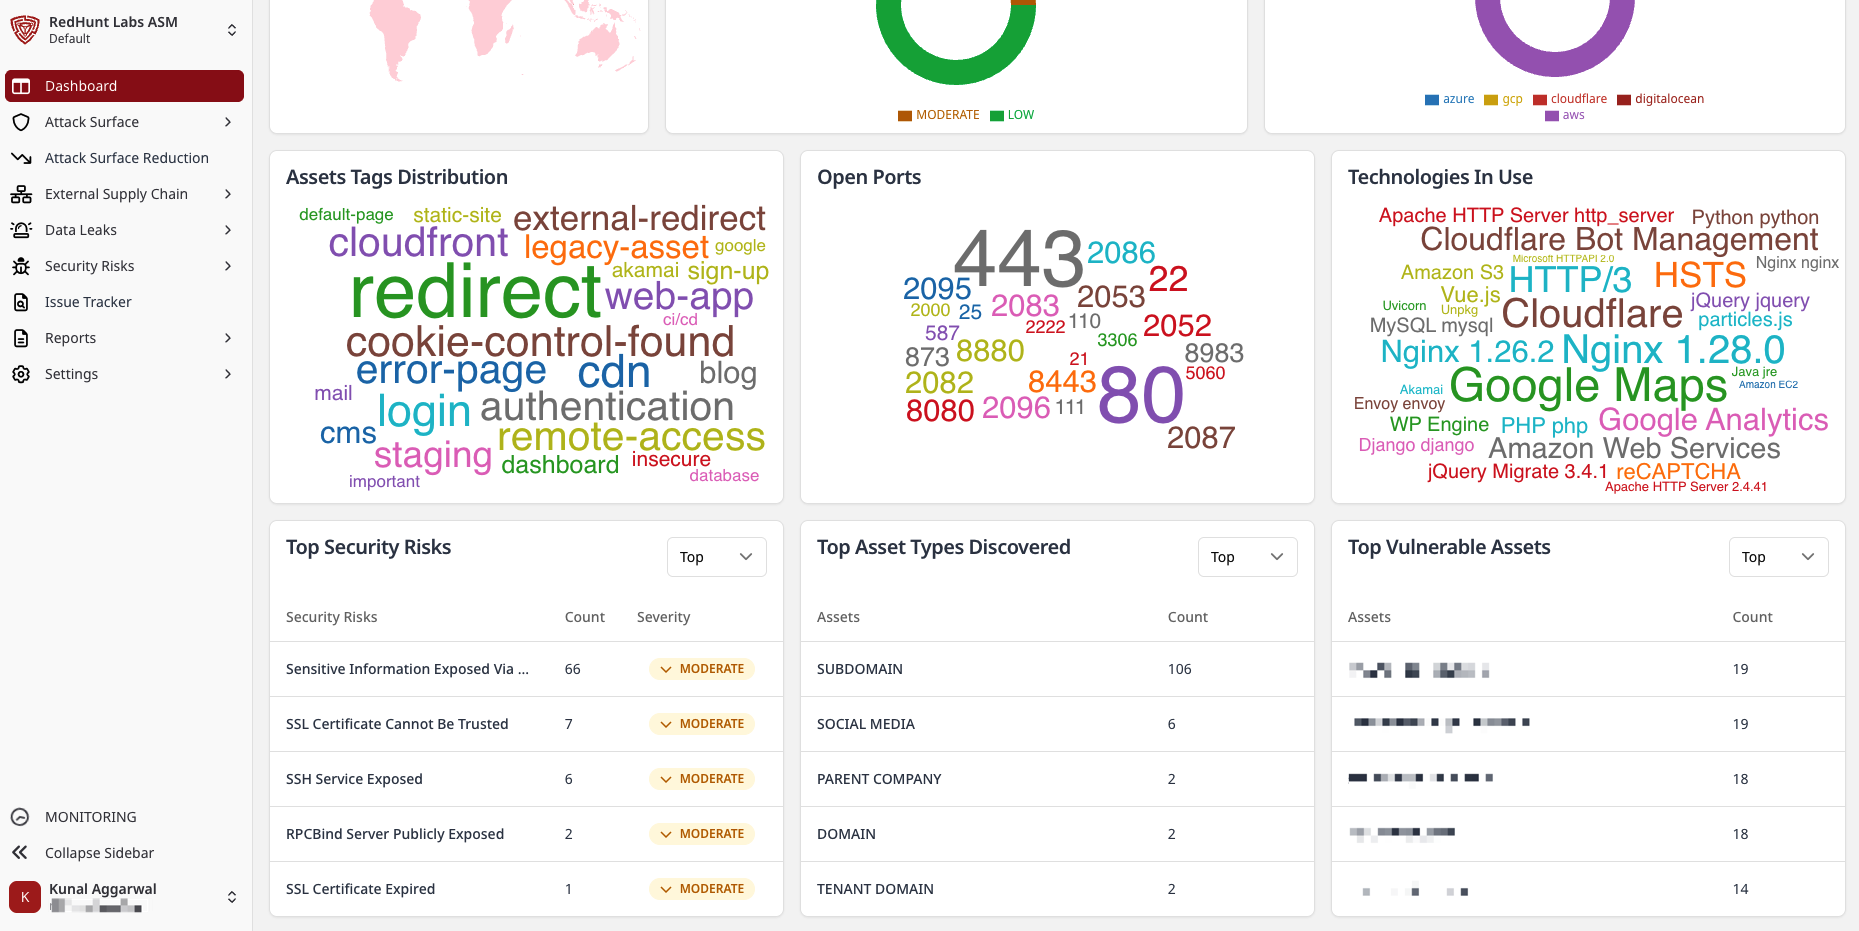
Task: Click port 8080 in Open Ports cloud
Action: click(x=940, y=411)
